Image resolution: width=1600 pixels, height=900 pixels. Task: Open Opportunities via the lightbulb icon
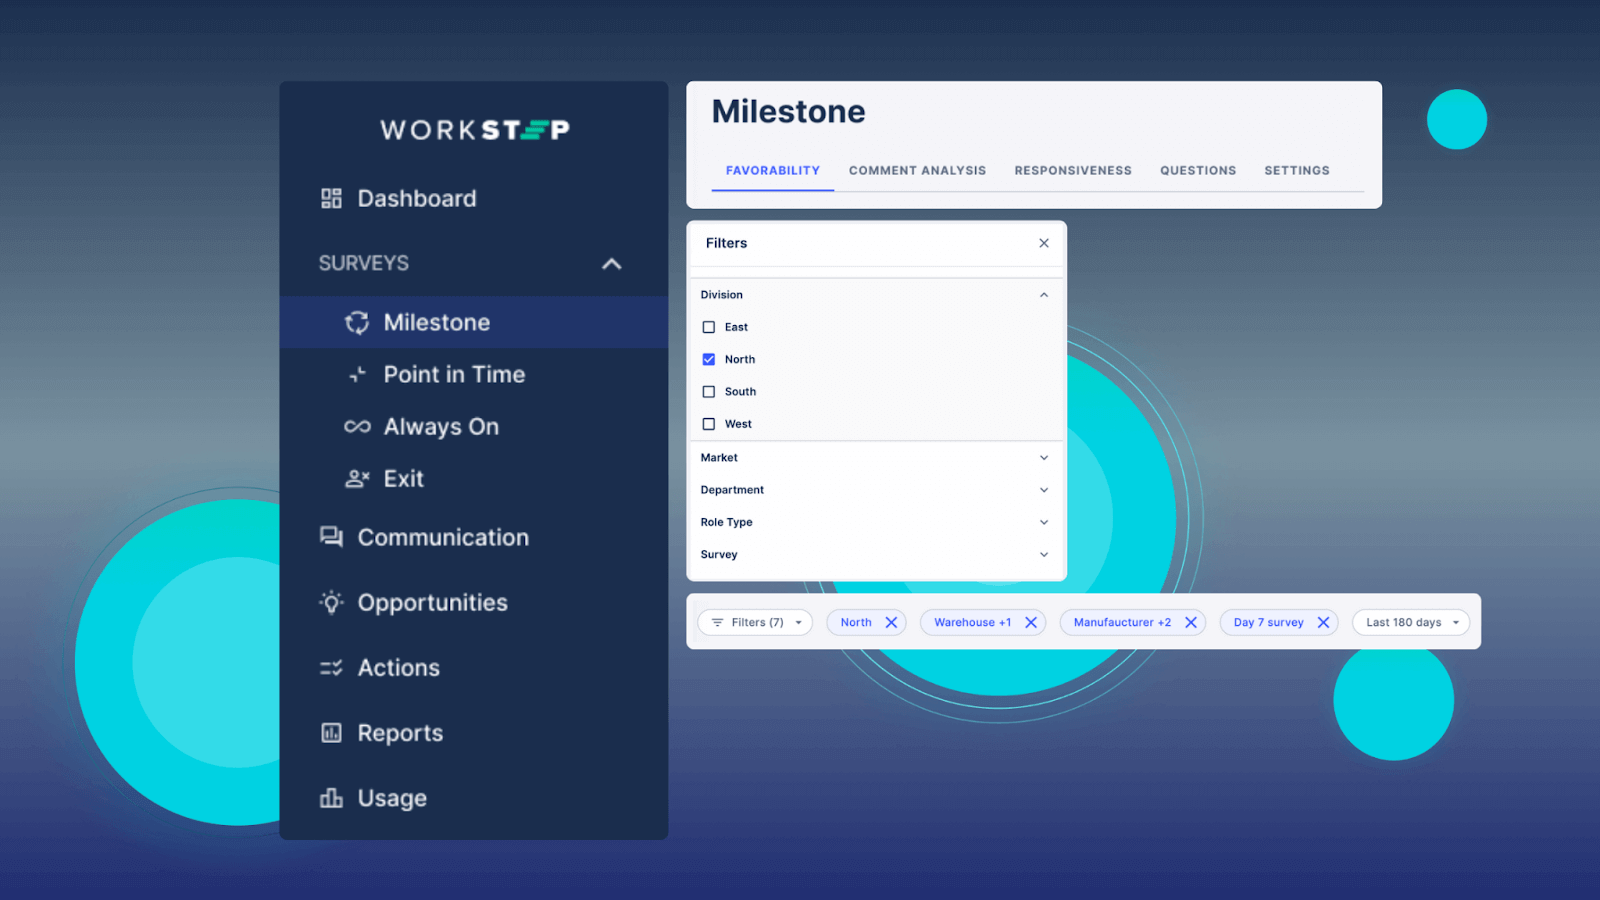tap(331, 602)
